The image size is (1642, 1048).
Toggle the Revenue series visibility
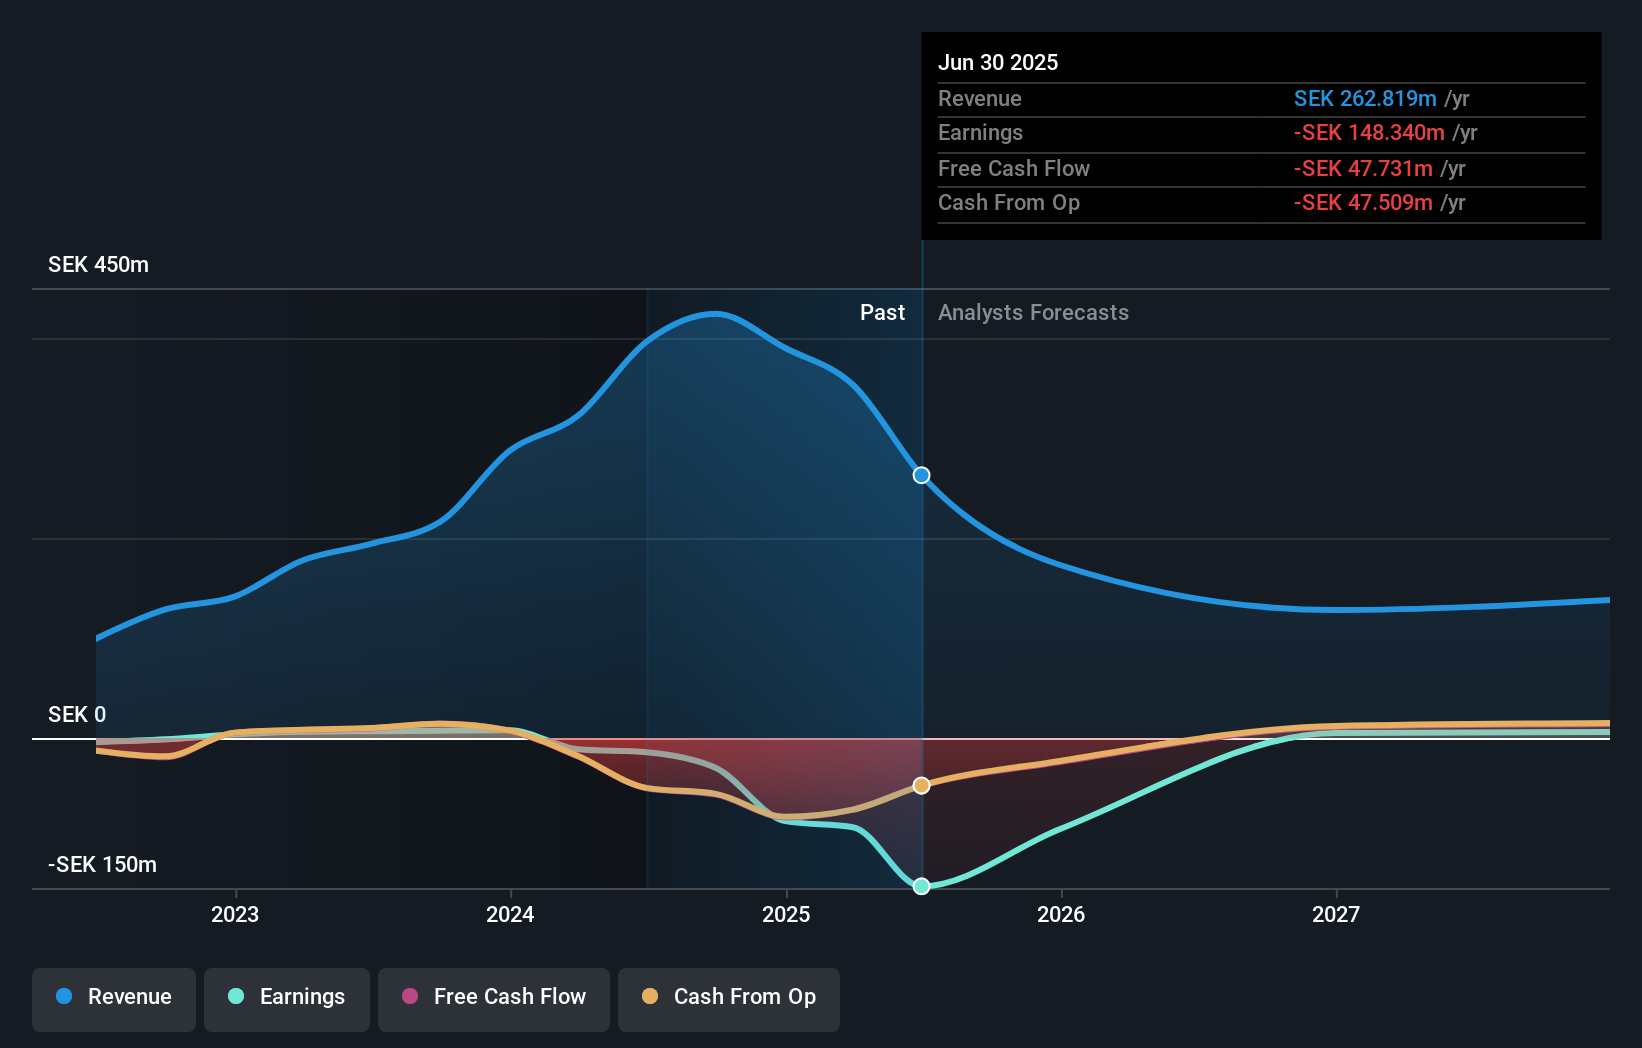click(x=113, y=997)
